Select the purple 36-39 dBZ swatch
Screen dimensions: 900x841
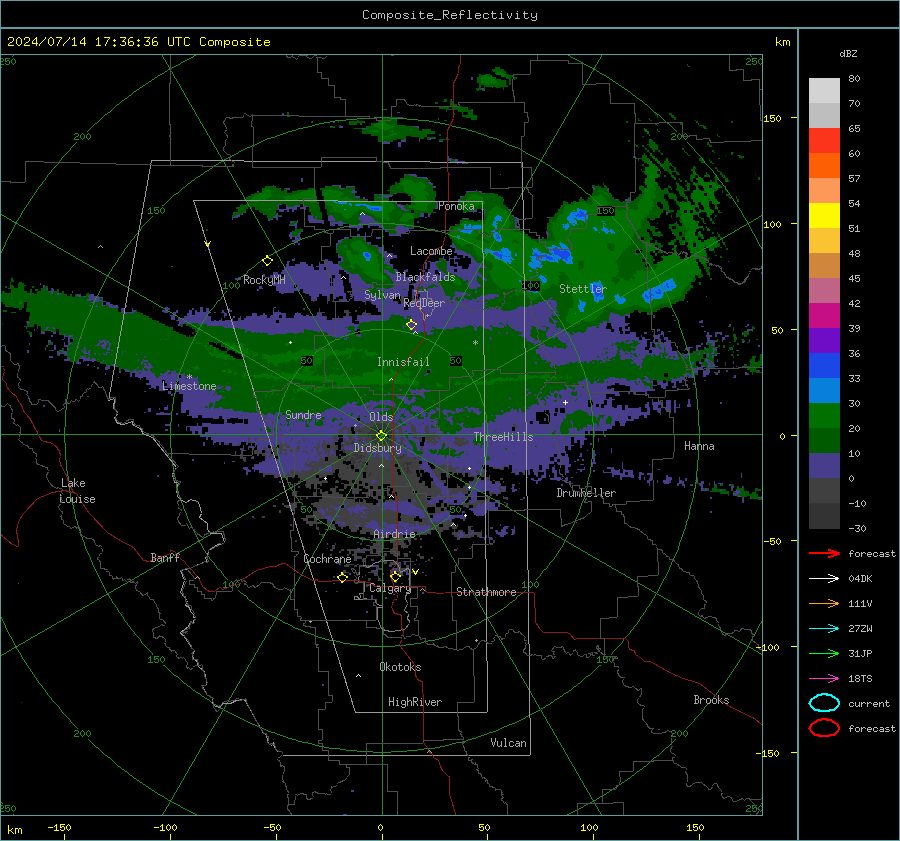coord(824,341)
